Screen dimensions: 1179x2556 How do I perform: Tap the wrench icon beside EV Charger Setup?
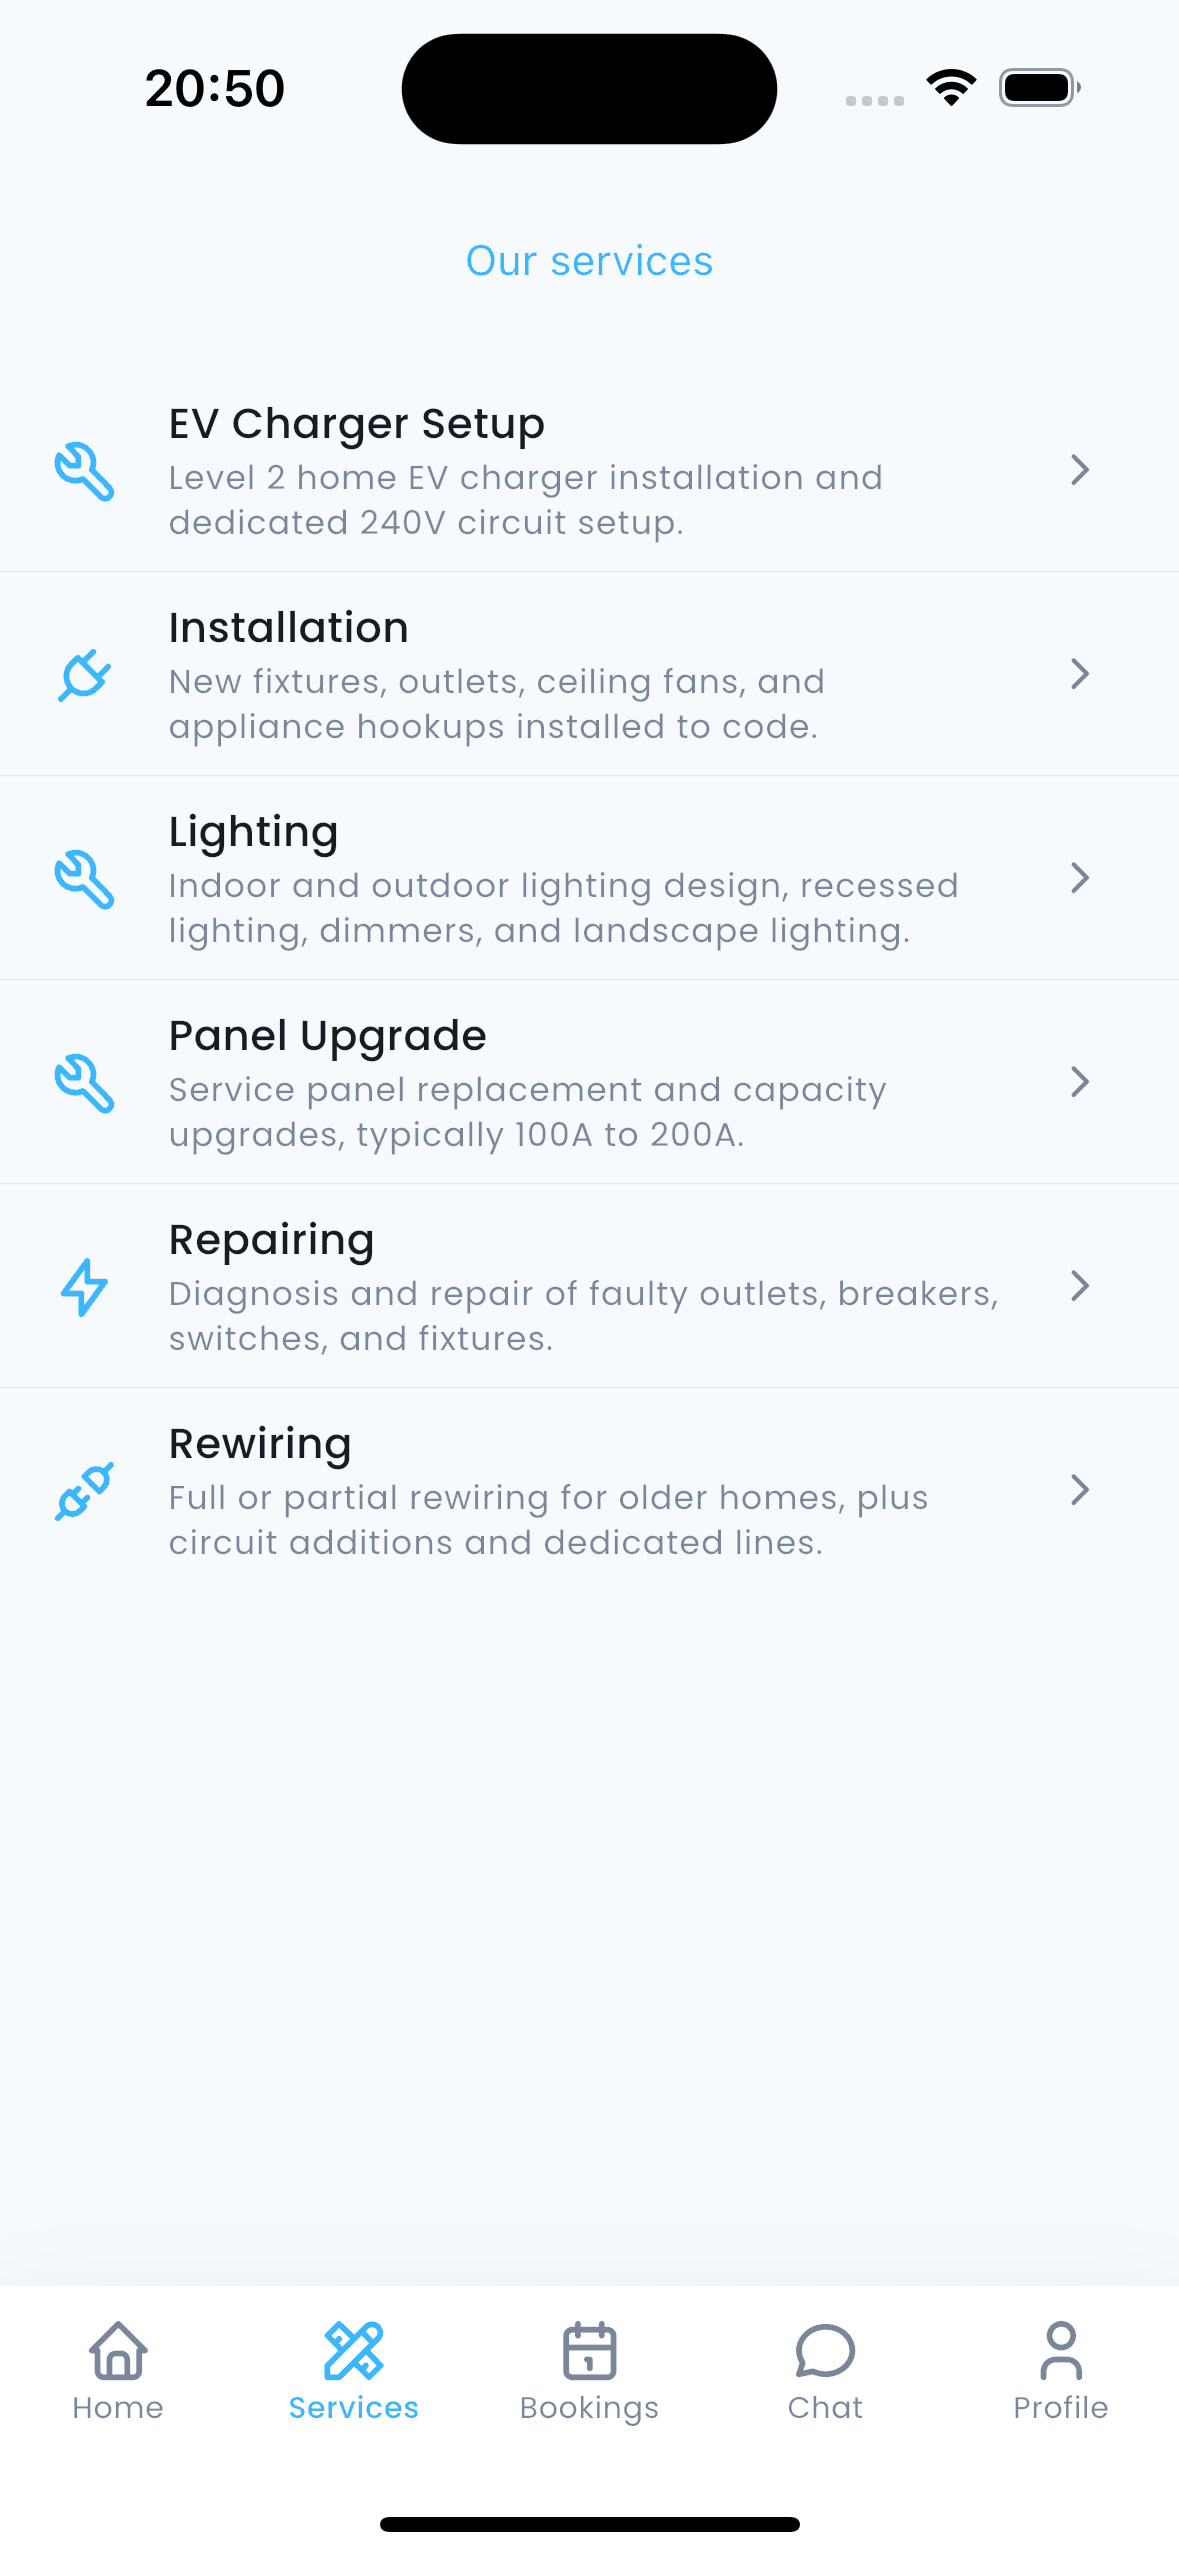click(x=84, y=471)
